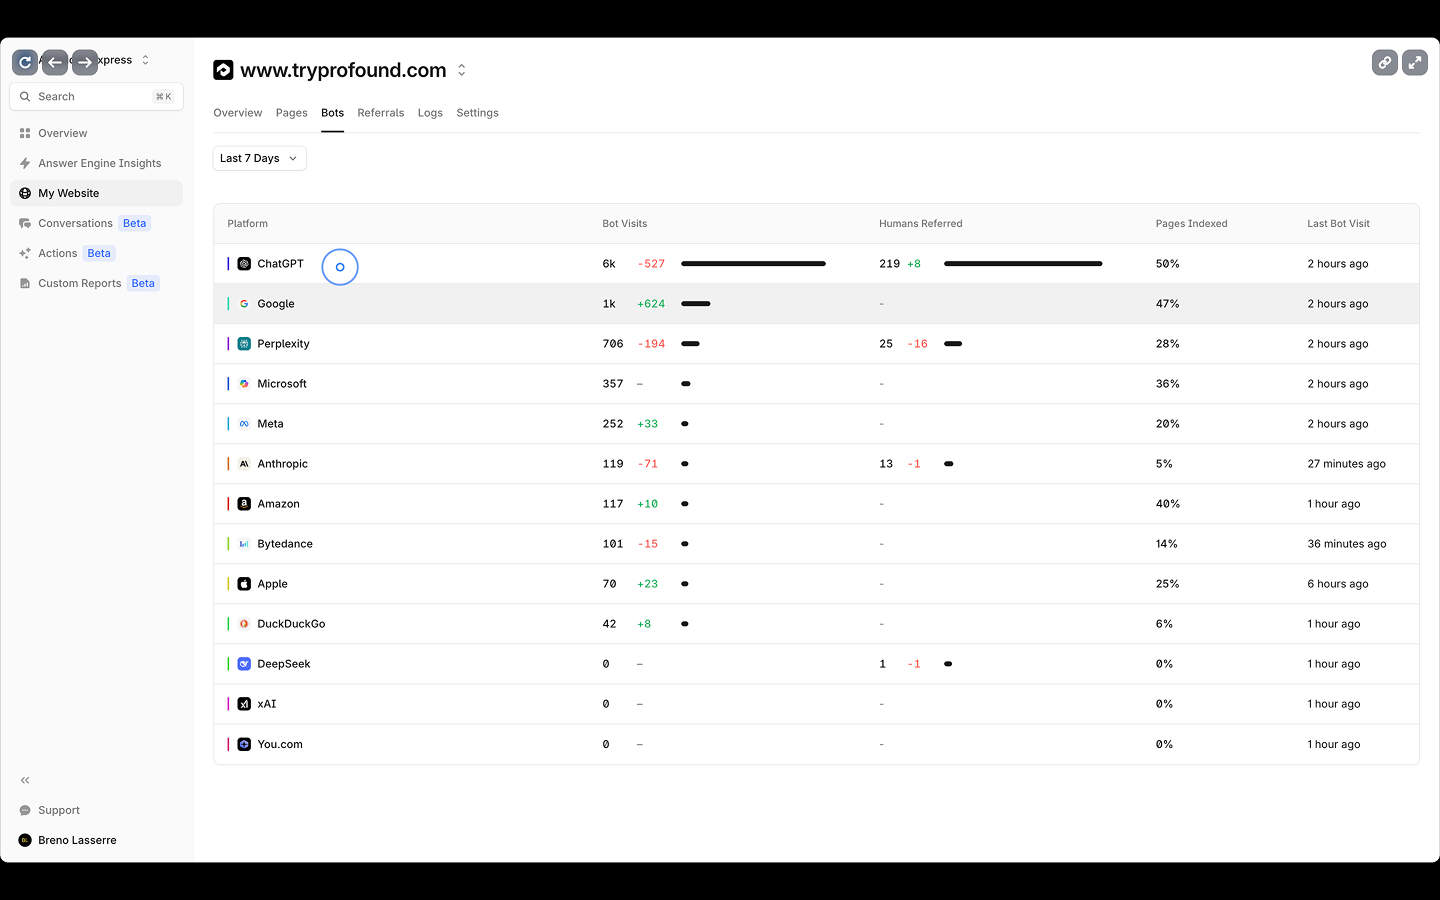Viewport: 1440px width, 900px height.
Task: Open the Breno Lasserre user profile
Action: [77, 840]
